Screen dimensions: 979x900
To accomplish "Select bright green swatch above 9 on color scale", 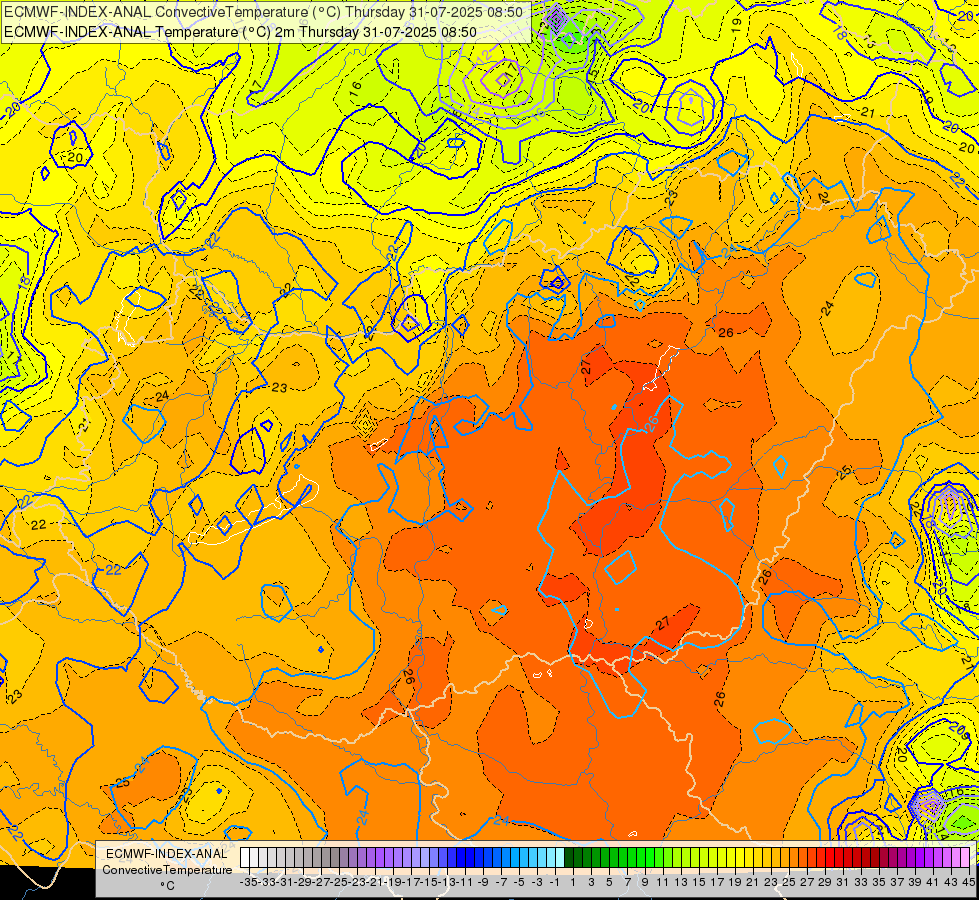I will click(x=641, y=857).
